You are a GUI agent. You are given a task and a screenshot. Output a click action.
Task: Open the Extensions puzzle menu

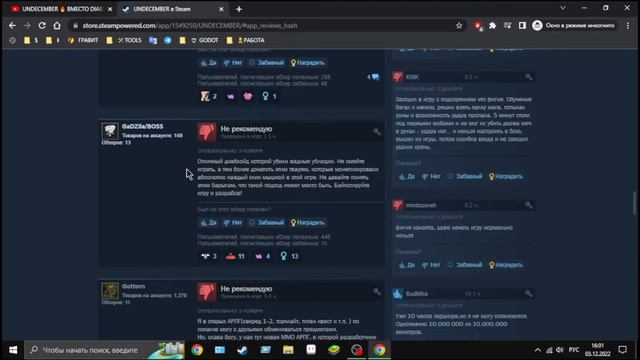(x=493, y=25)
